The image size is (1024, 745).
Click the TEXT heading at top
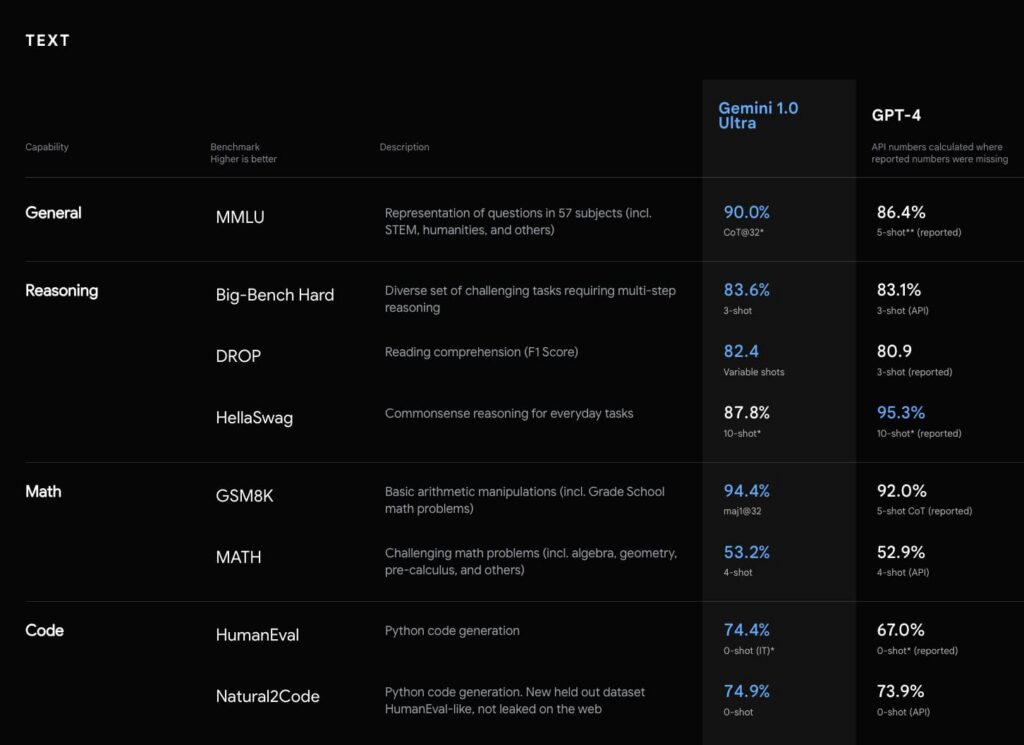pos(47,41)
